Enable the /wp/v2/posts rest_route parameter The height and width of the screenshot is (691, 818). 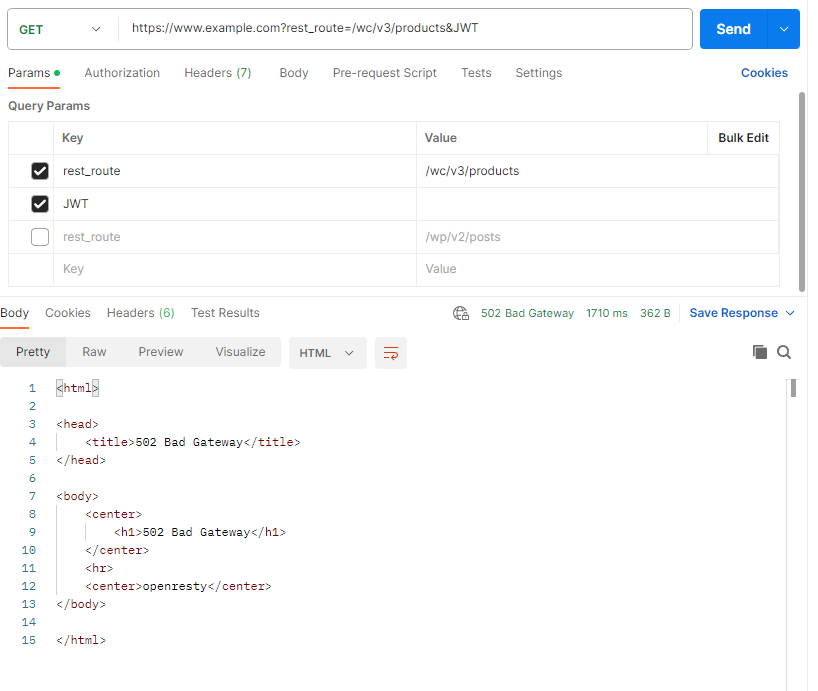(38, 236)
